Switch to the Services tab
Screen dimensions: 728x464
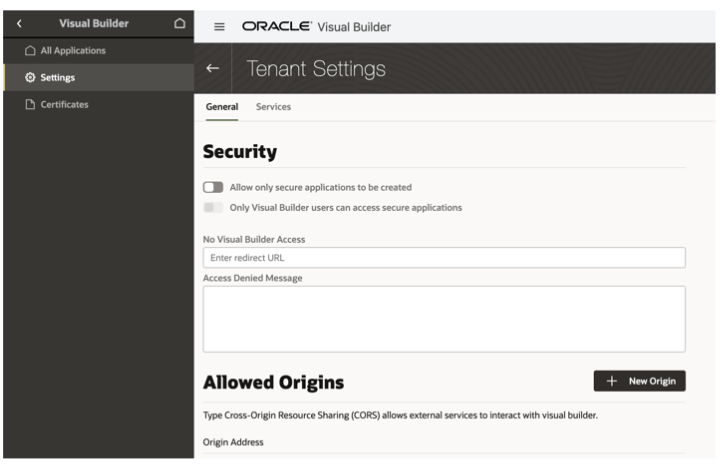click(x=273, y=107)
